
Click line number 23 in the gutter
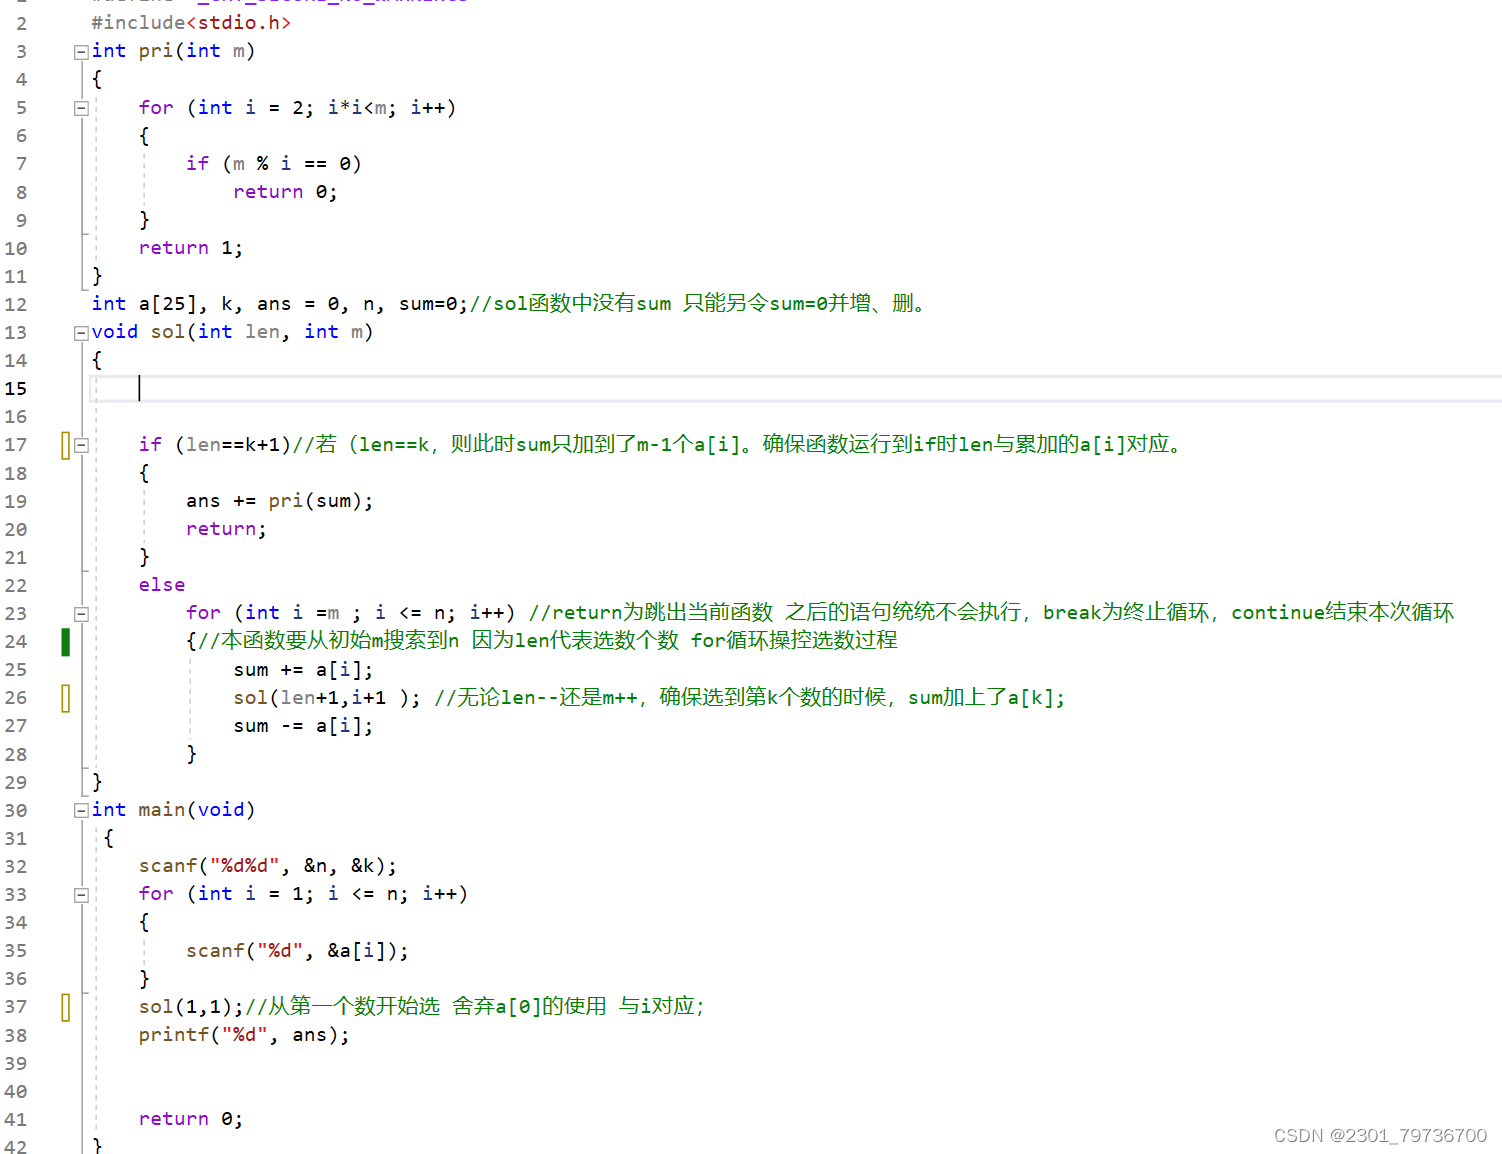point(16,613)
